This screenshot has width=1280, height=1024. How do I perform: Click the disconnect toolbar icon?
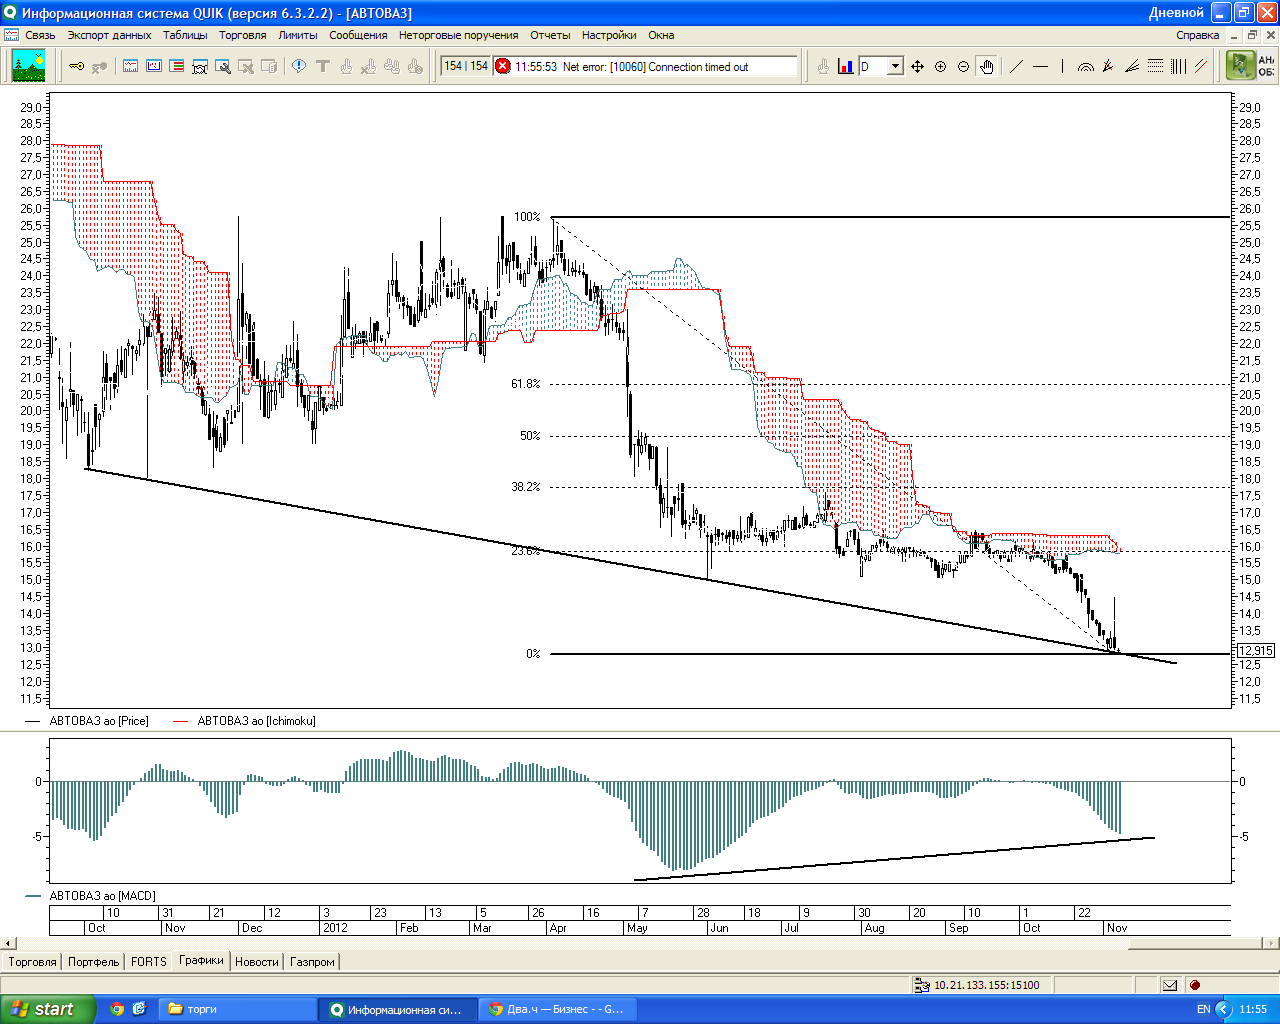[99, 67]
